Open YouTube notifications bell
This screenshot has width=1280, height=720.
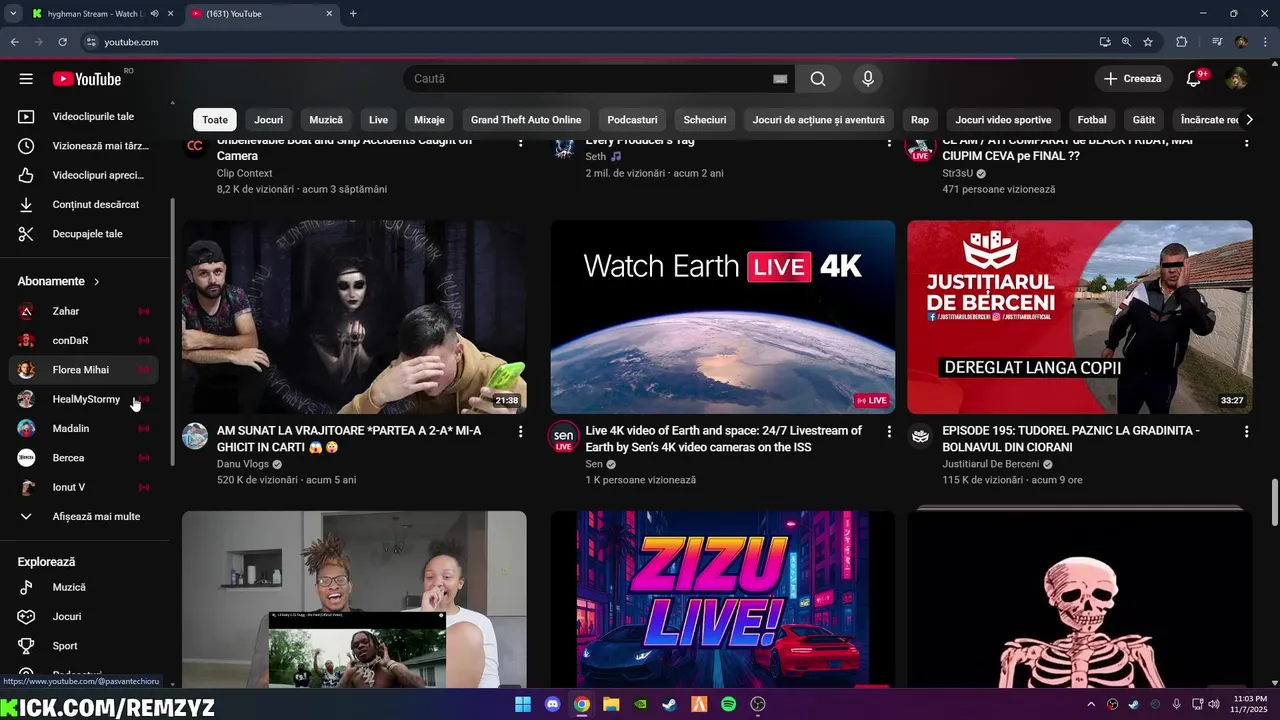pos(1194,79)
